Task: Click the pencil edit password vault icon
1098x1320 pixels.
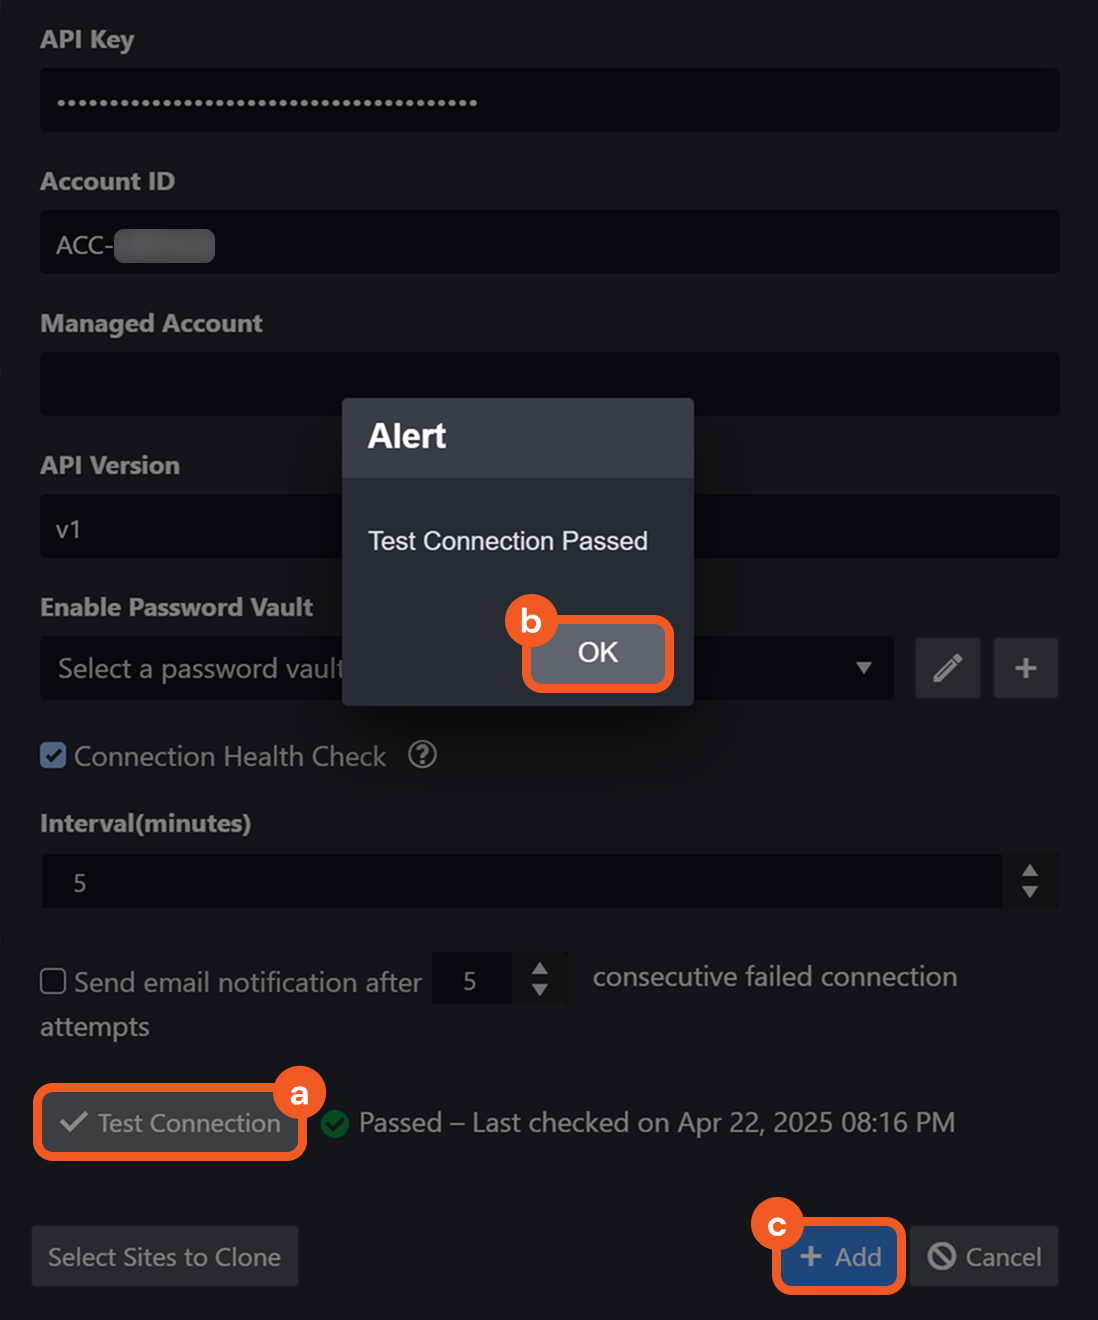Action: click(x=947, y=668)
